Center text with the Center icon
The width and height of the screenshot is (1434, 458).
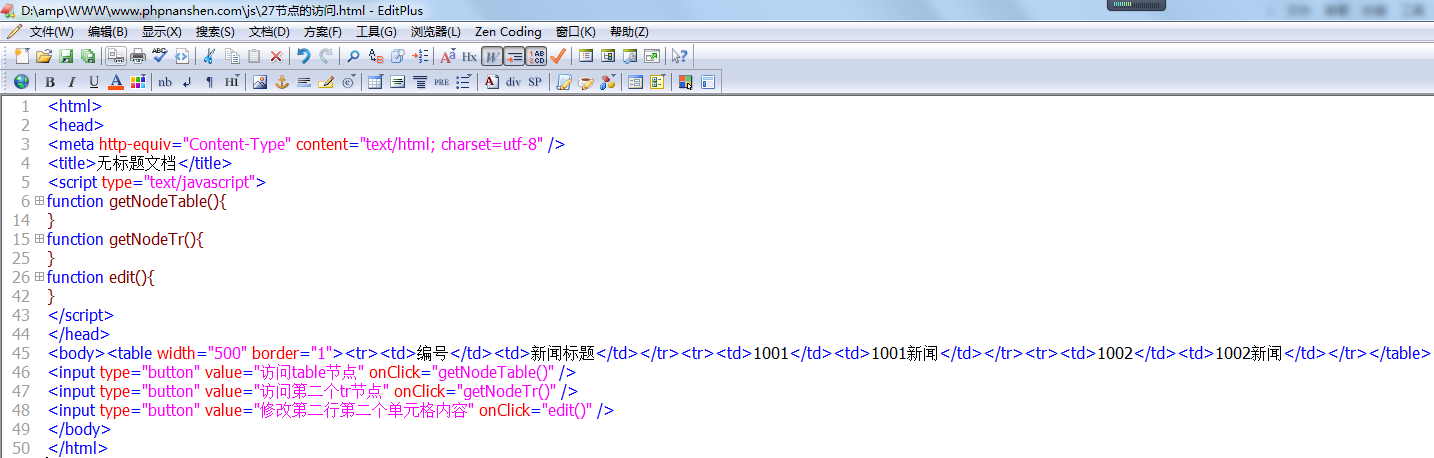[x=419, y=82]
